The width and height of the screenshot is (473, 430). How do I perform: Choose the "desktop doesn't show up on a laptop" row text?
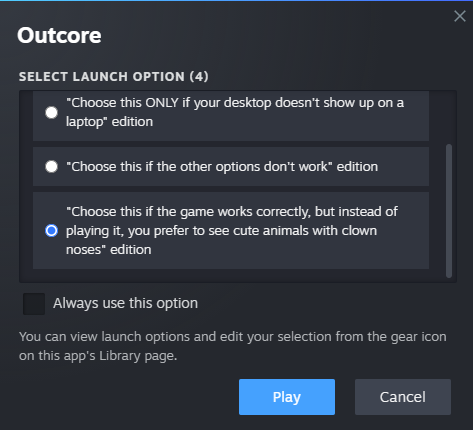click(x=235, y=112)
